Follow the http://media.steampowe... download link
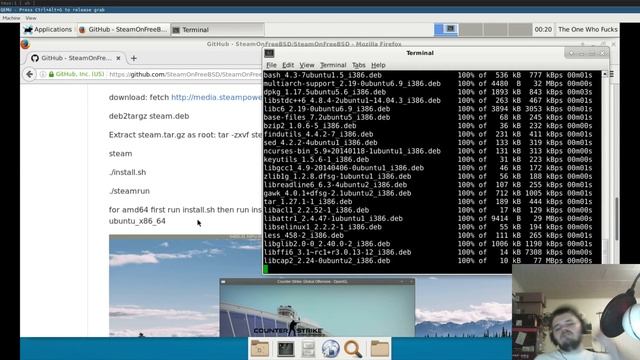Viewport: 640px width, 360px height. (x=216, y=97)
